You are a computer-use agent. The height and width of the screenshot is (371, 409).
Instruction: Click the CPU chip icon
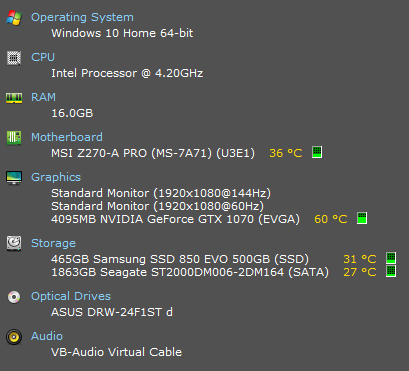point(14,58)
